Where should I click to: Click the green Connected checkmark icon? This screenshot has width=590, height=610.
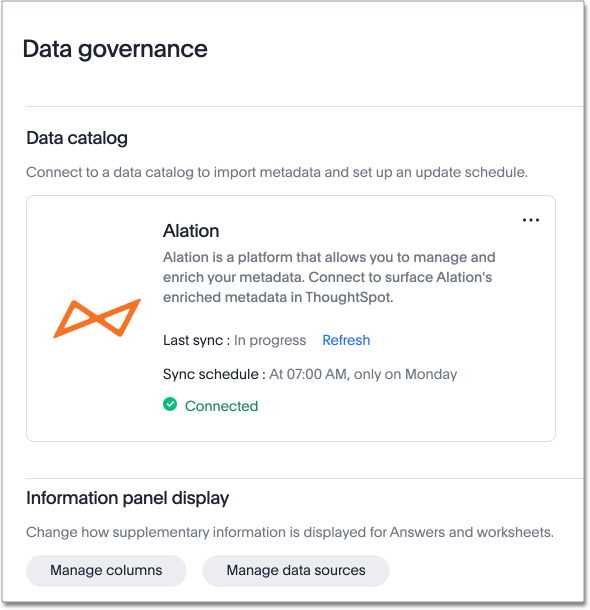[x=170, y=405]
